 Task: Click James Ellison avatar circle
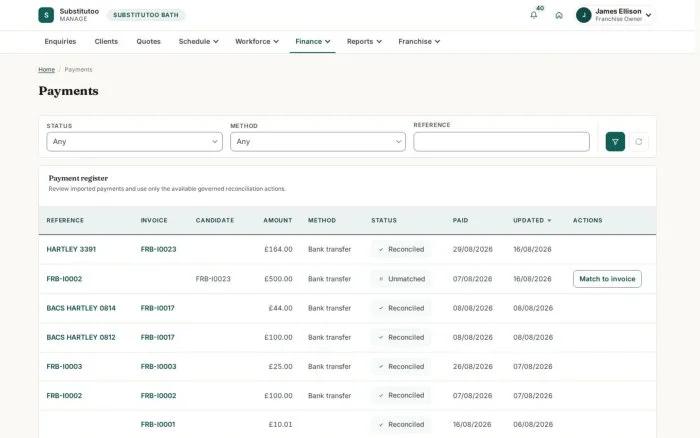point(583,15)
